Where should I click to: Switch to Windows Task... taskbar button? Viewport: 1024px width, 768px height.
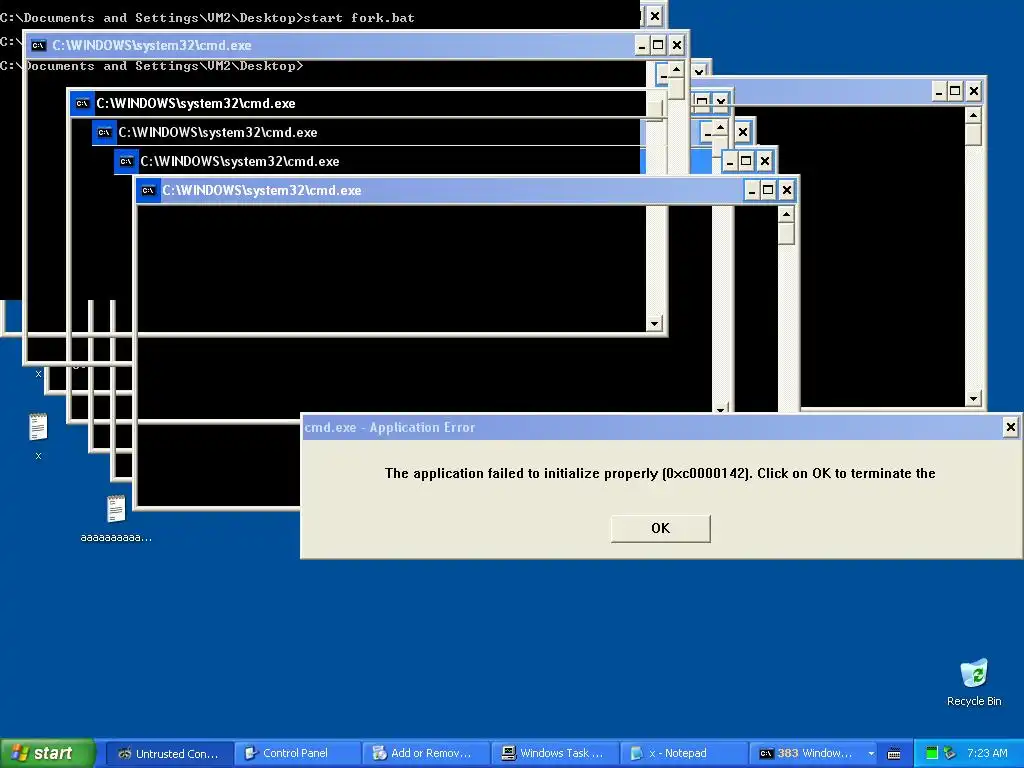[x=554, y=754]
